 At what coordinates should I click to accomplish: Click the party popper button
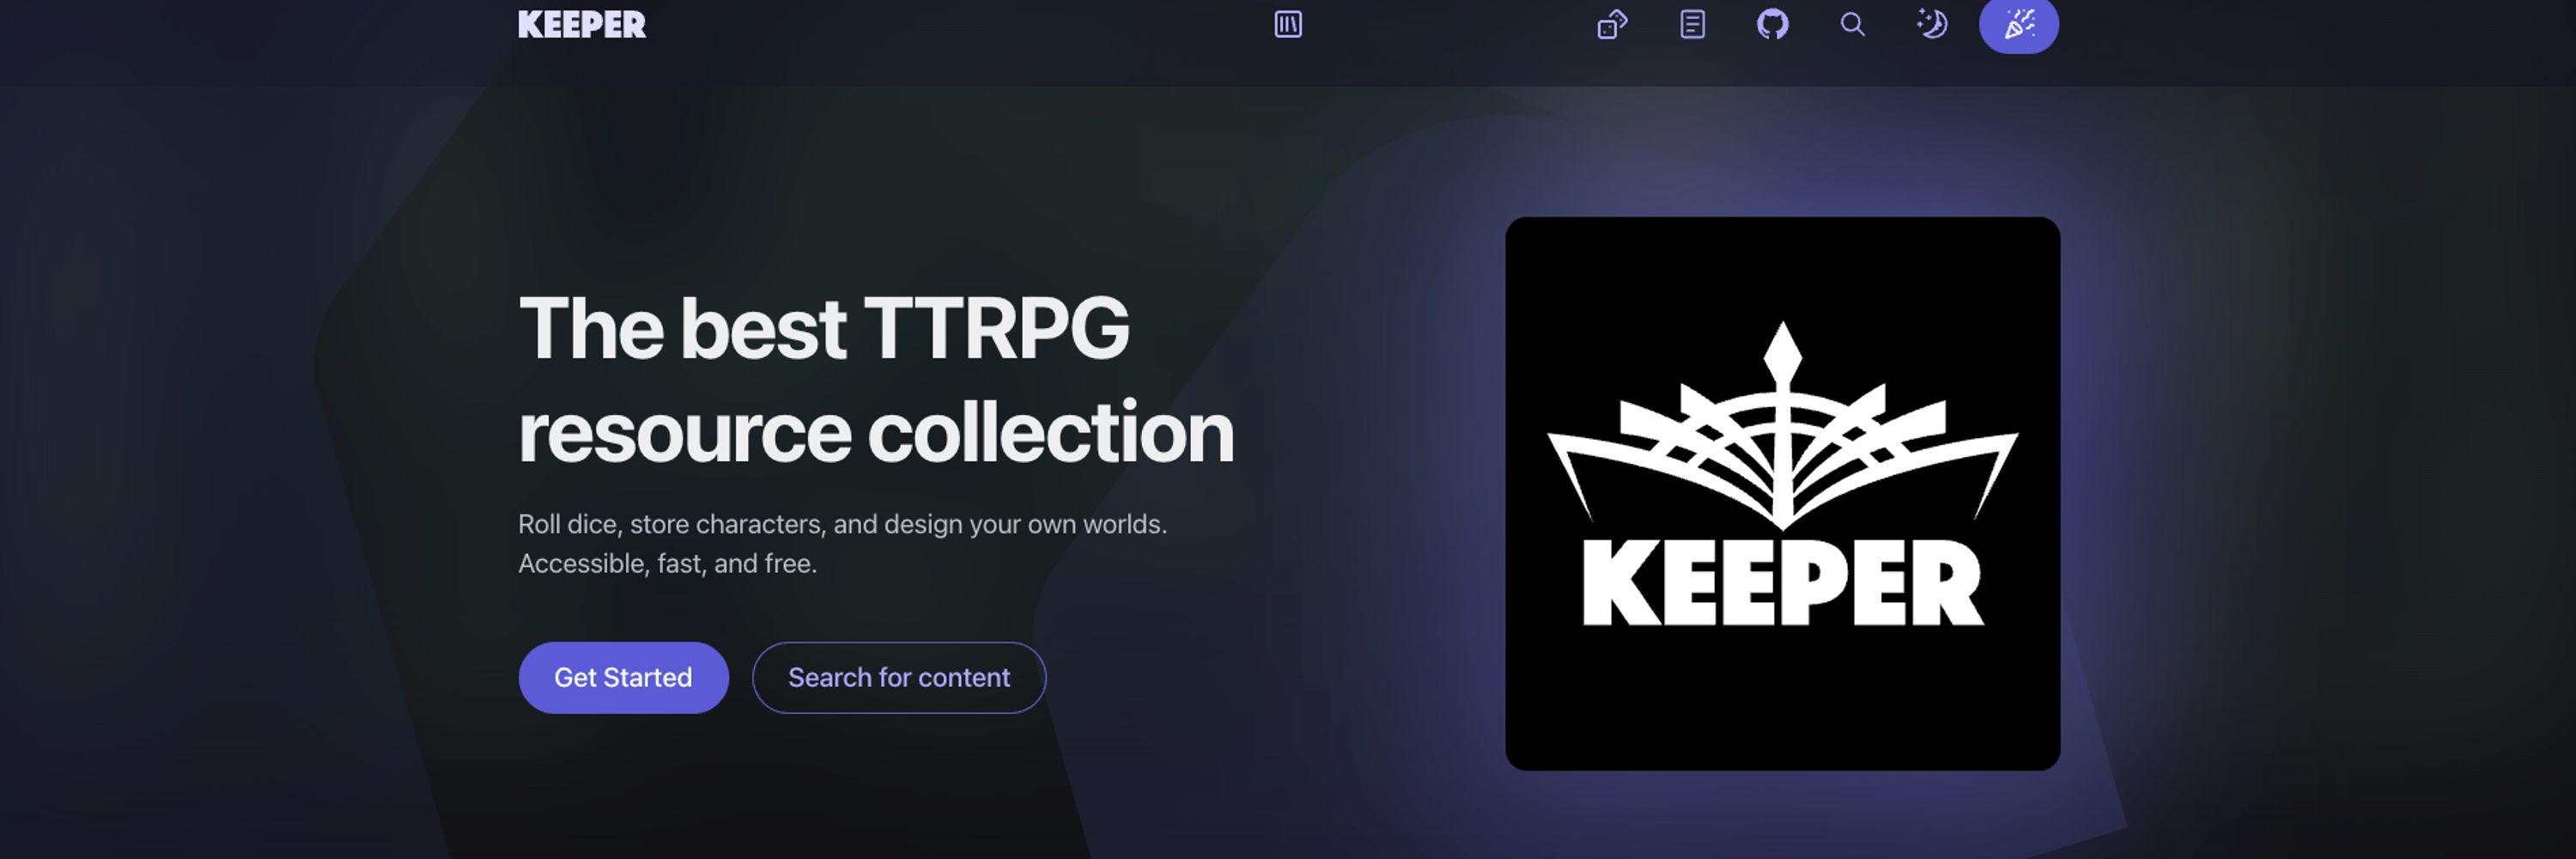click(x=2018, y=24)
